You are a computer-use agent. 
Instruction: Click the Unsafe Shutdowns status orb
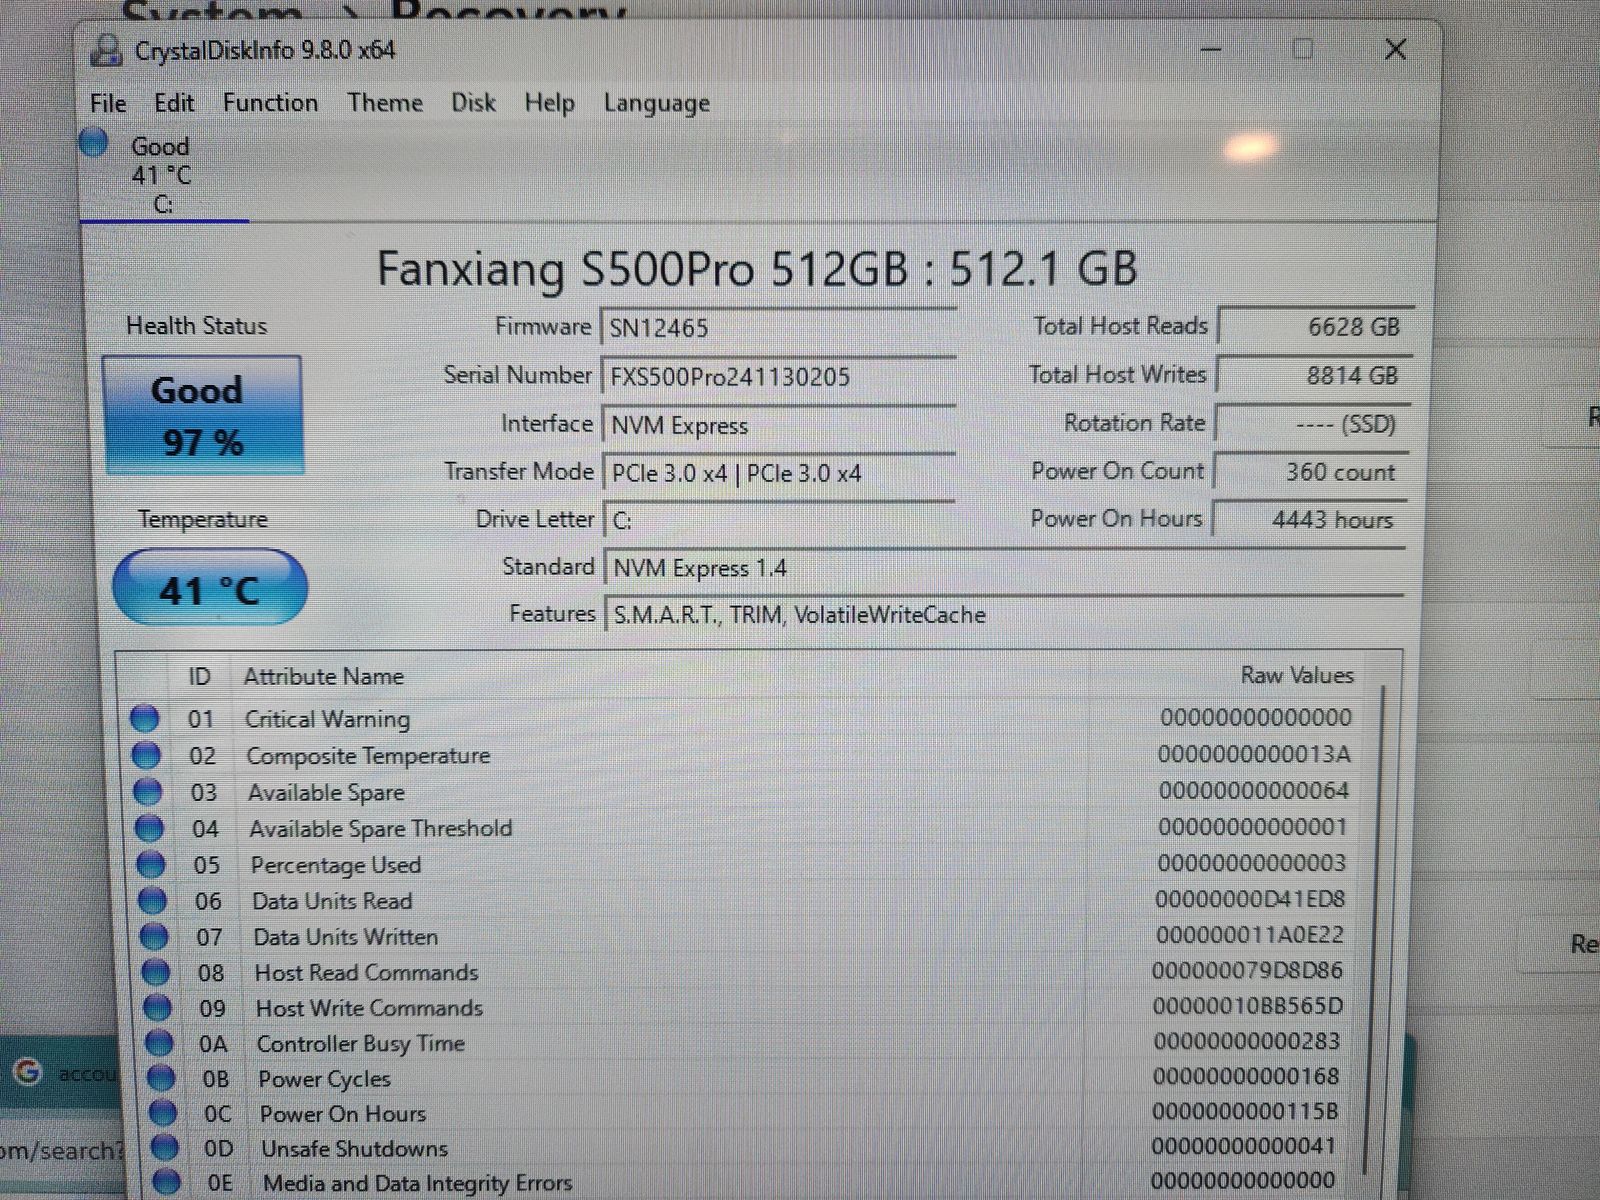[164, 1148]
